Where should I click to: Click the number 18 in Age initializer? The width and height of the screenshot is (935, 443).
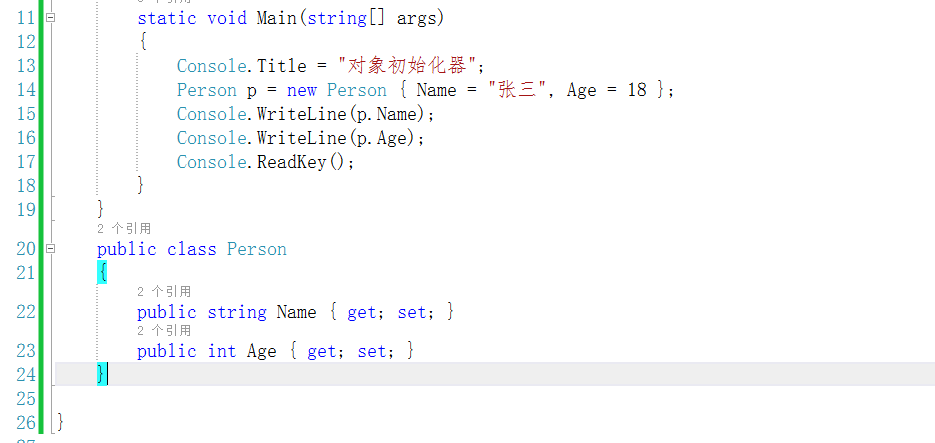637,90
